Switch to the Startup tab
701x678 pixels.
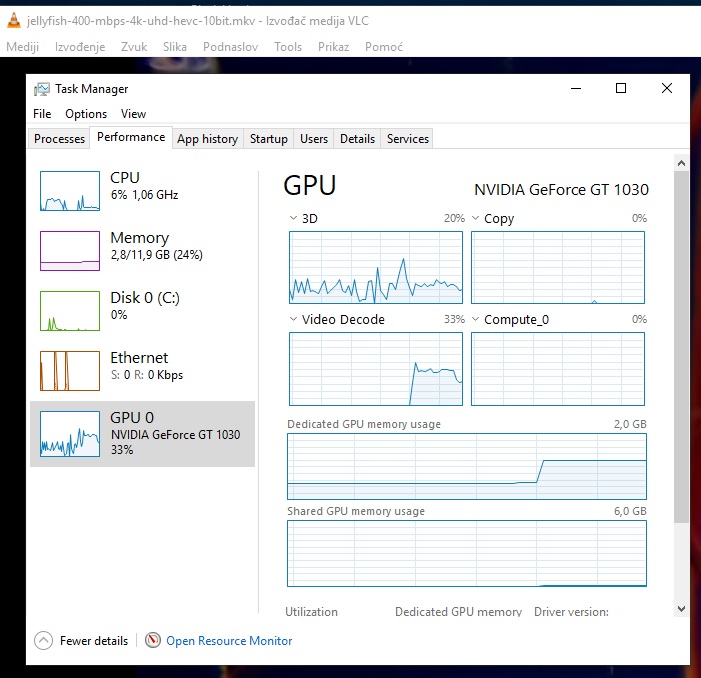268,139
